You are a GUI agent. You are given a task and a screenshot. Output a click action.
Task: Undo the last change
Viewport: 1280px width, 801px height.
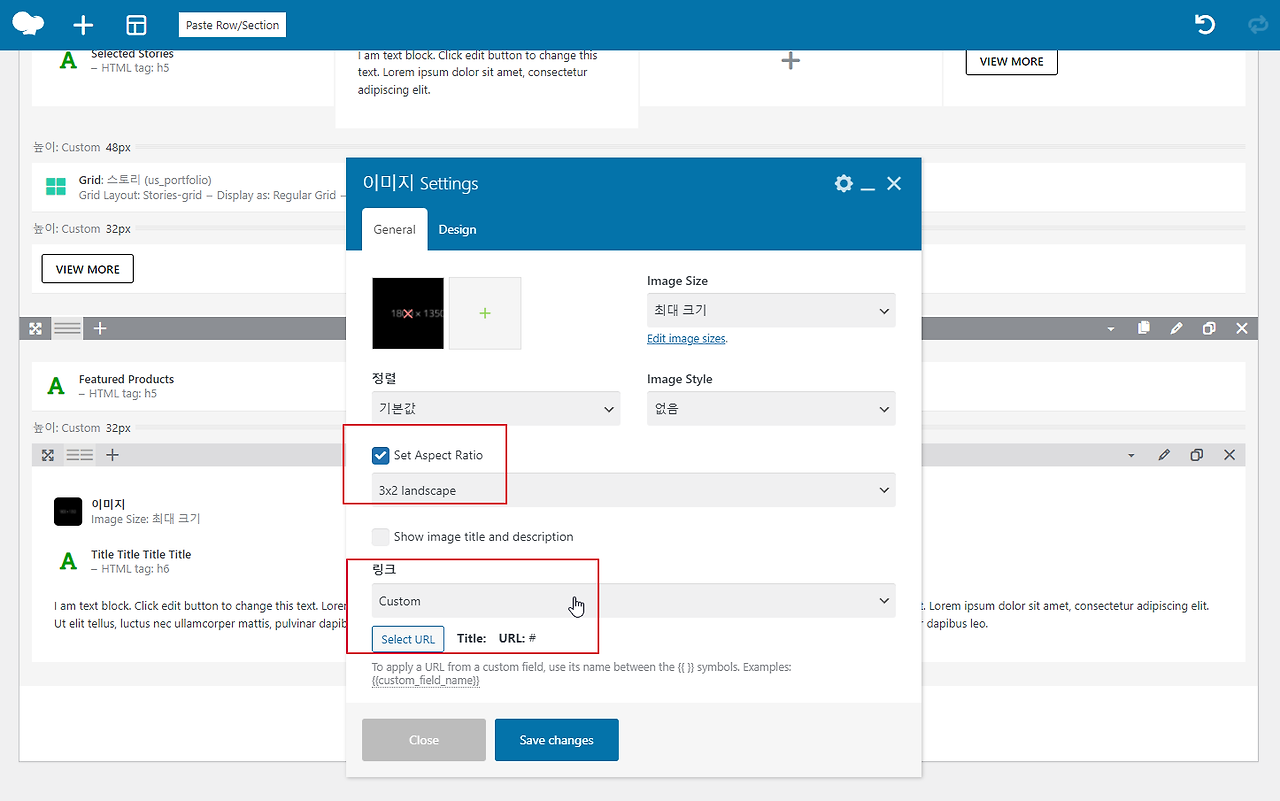pyautogui.click(x=1205, y=25)
